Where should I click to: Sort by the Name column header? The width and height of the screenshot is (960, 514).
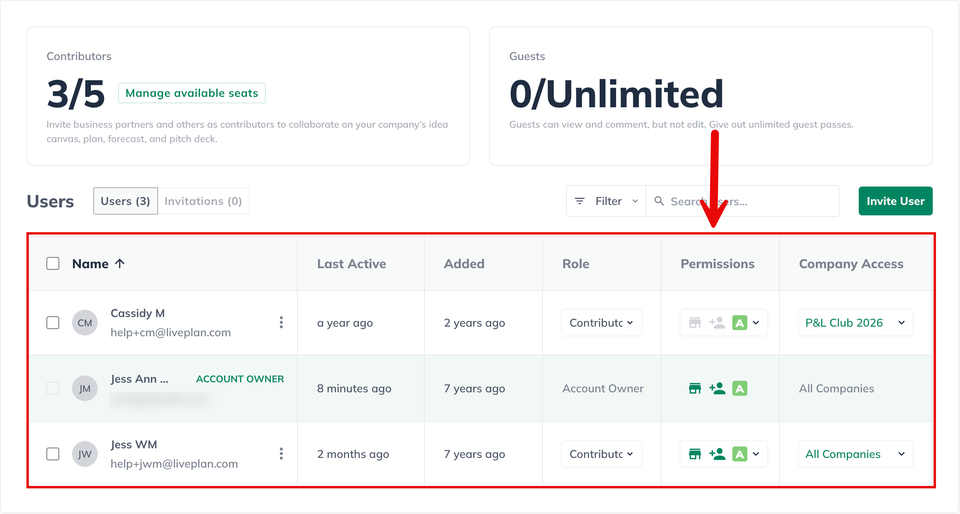90,264
